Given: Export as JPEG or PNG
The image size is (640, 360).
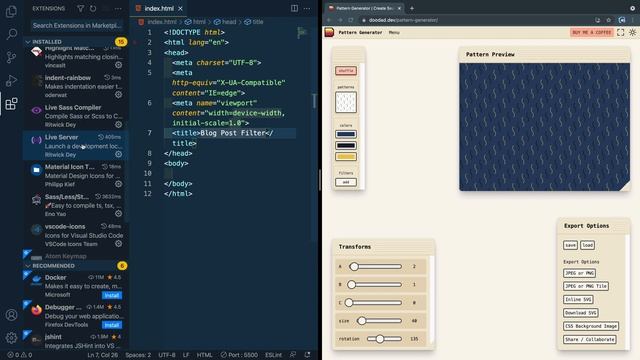Looking at the screenshot, I should tap(579, 273).
